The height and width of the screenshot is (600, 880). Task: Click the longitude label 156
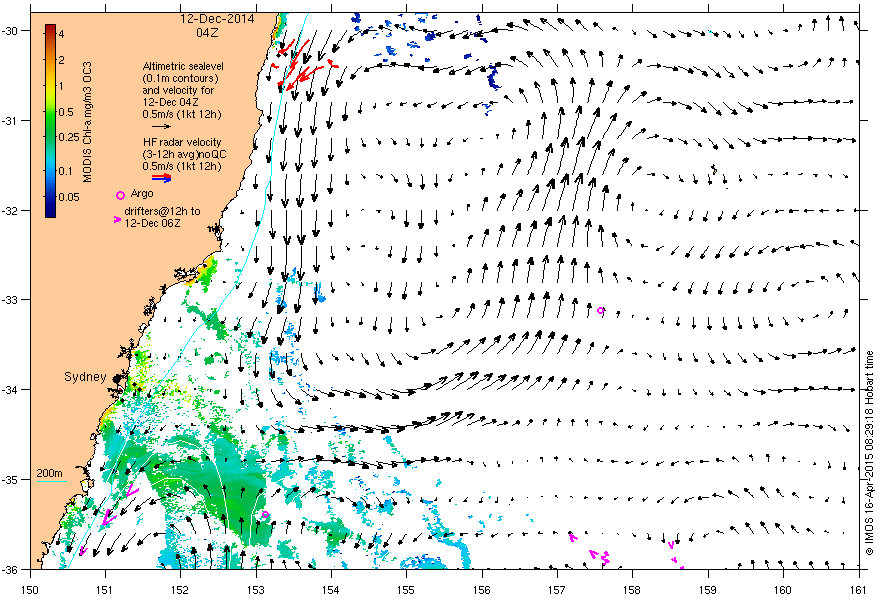[482, 590]
